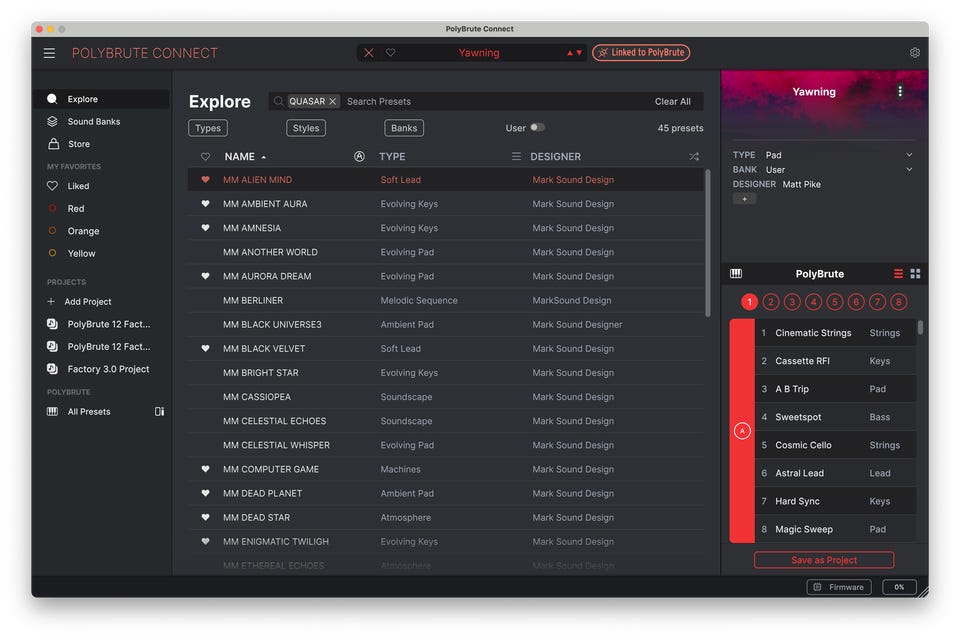Click the Arturia logo column filter icon
This screenshot has height=639, width=960.
(359, 157)
